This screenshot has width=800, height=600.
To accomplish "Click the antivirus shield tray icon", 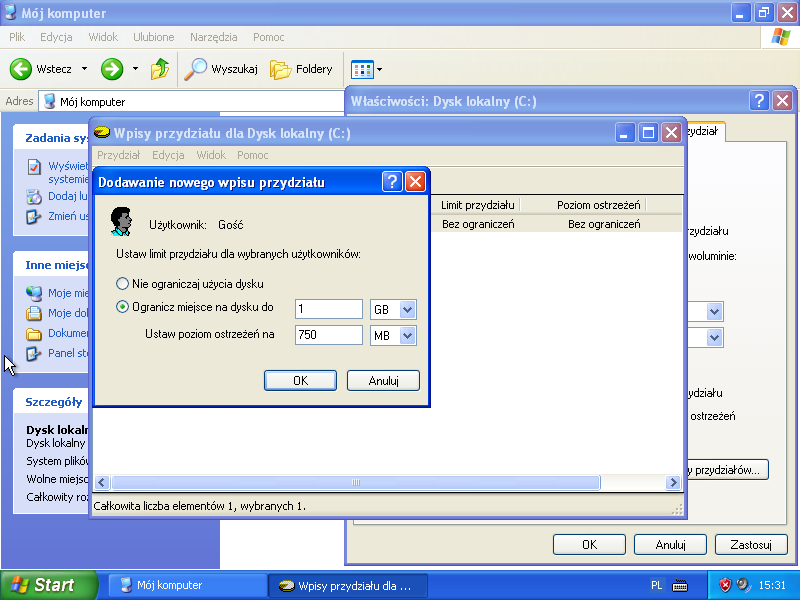I will (x=725, y=585).
